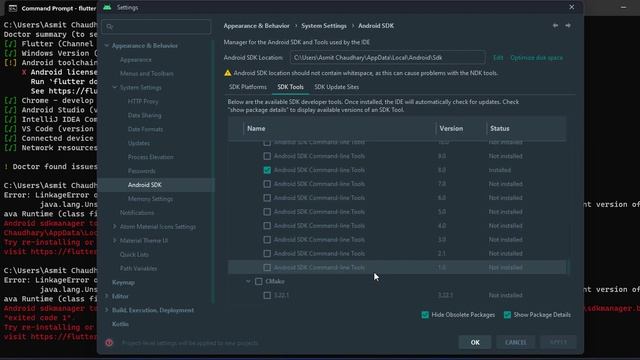Screen dimensions: 640x360
Task: Check Command-line Tools version 5.0 checkbox
Action: [267, 212]
